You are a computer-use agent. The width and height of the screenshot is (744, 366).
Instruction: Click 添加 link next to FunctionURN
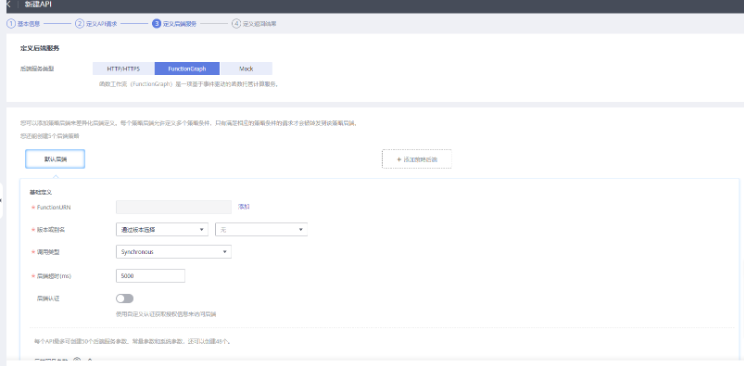(x=244, y=207)
